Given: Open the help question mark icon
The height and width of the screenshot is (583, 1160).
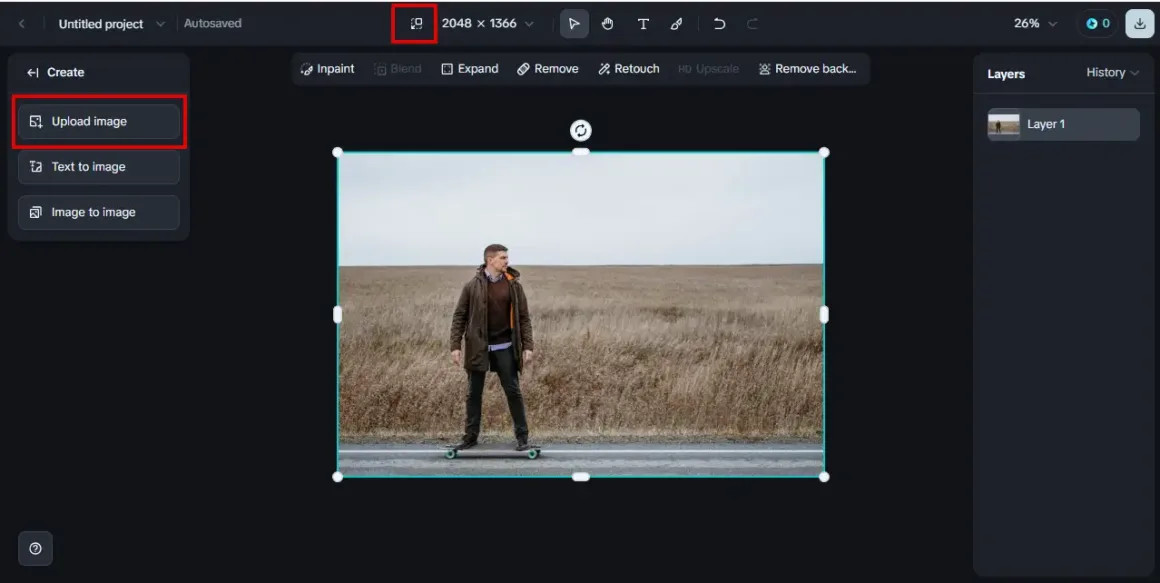Looking at the screenshot, I should [35, 548].
